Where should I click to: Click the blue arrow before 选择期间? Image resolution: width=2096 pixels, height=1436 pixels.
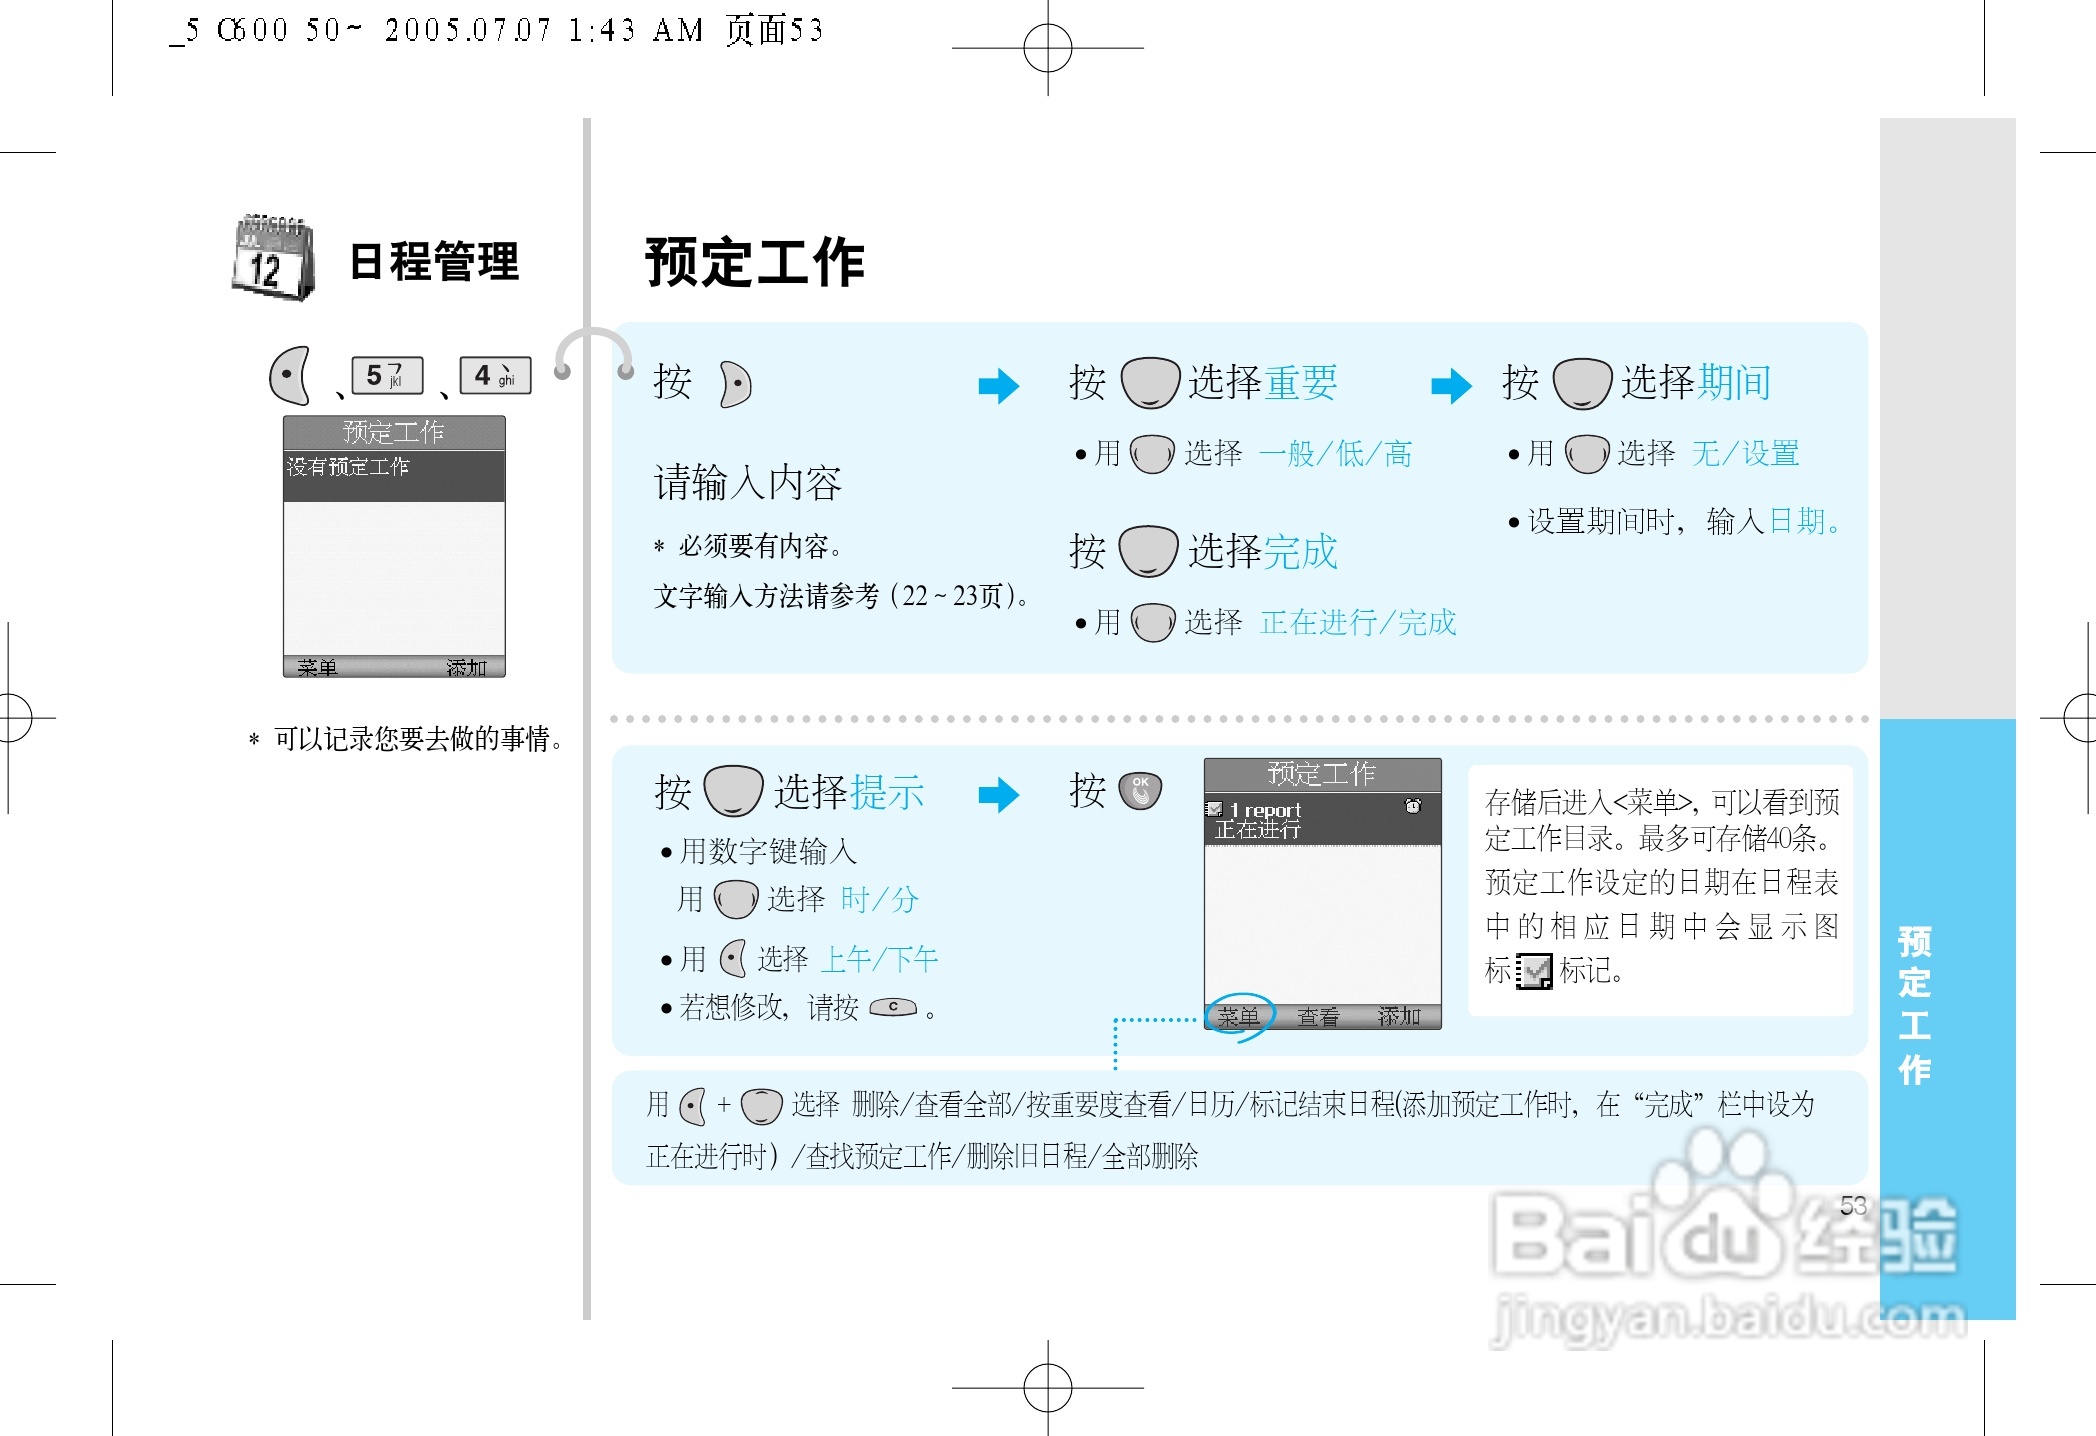pos(1451,386)
